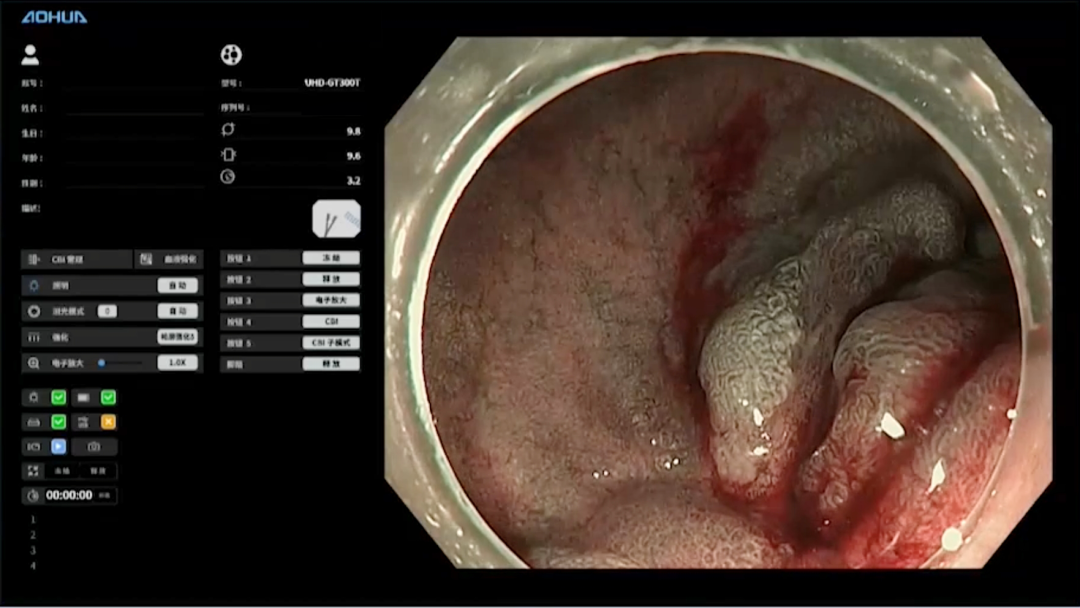Toggle the green checkbox next to the monitor icon

coord(108,397)
